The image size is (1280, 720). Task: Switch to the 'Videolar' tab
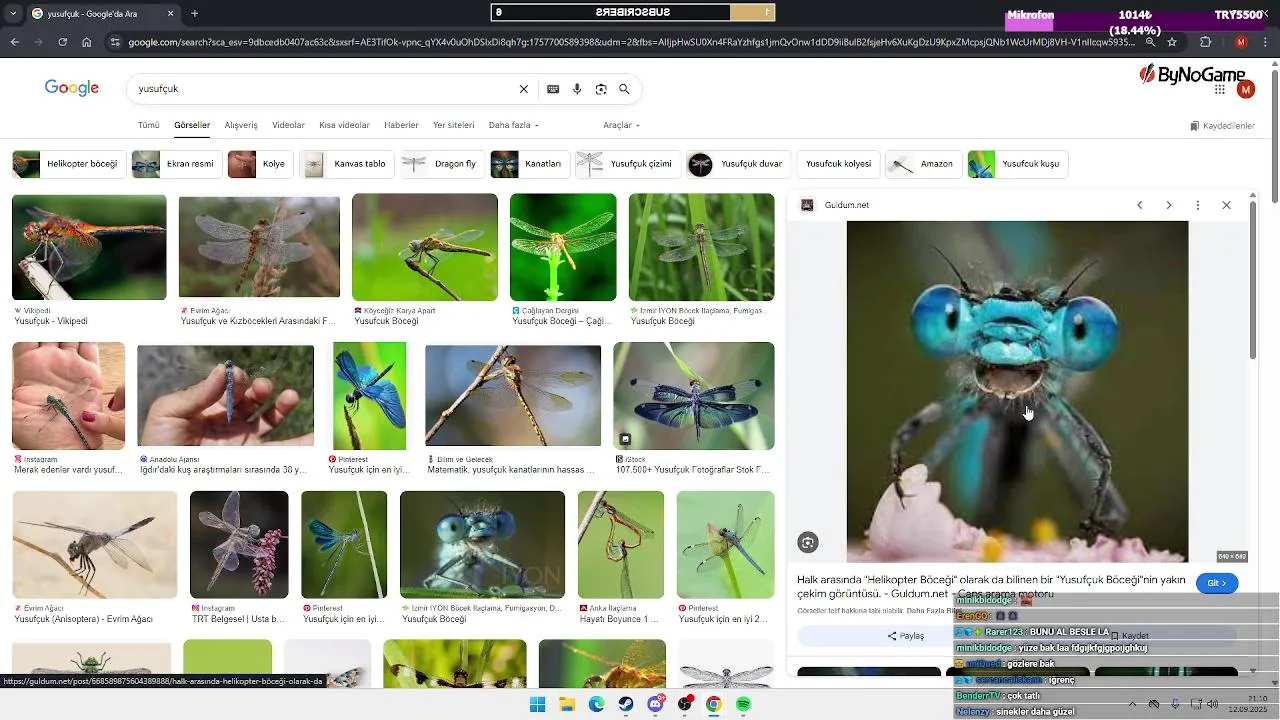click(x=288, y=125)
